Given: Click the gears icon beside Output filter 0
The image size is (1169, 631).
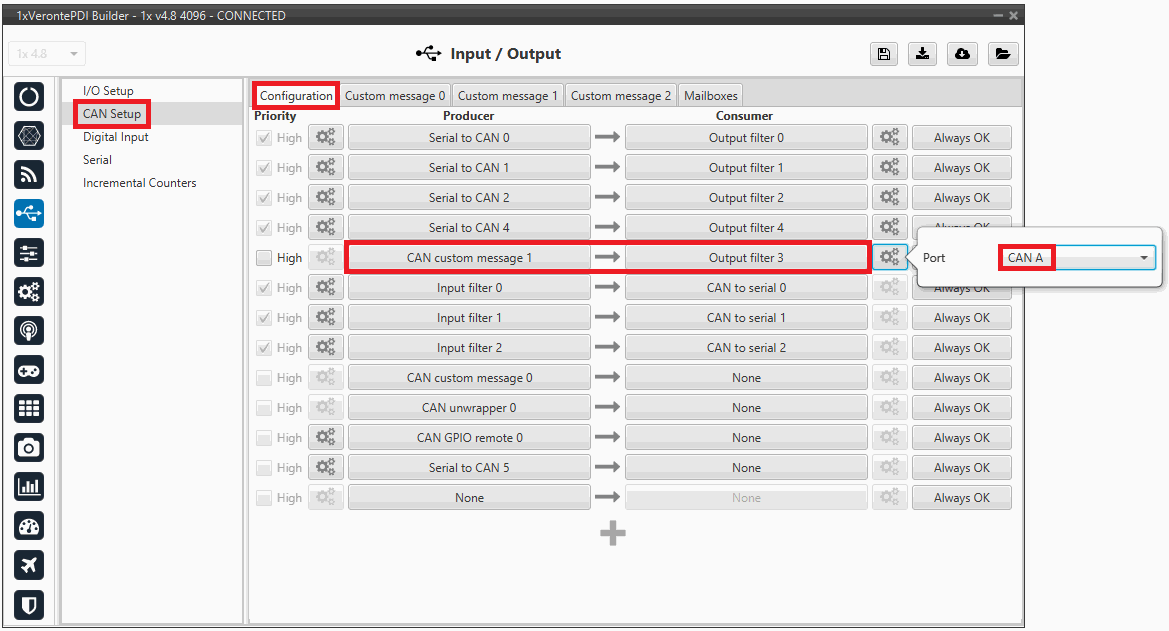Looking at the screenshot, I should click(x=889, y=138).
